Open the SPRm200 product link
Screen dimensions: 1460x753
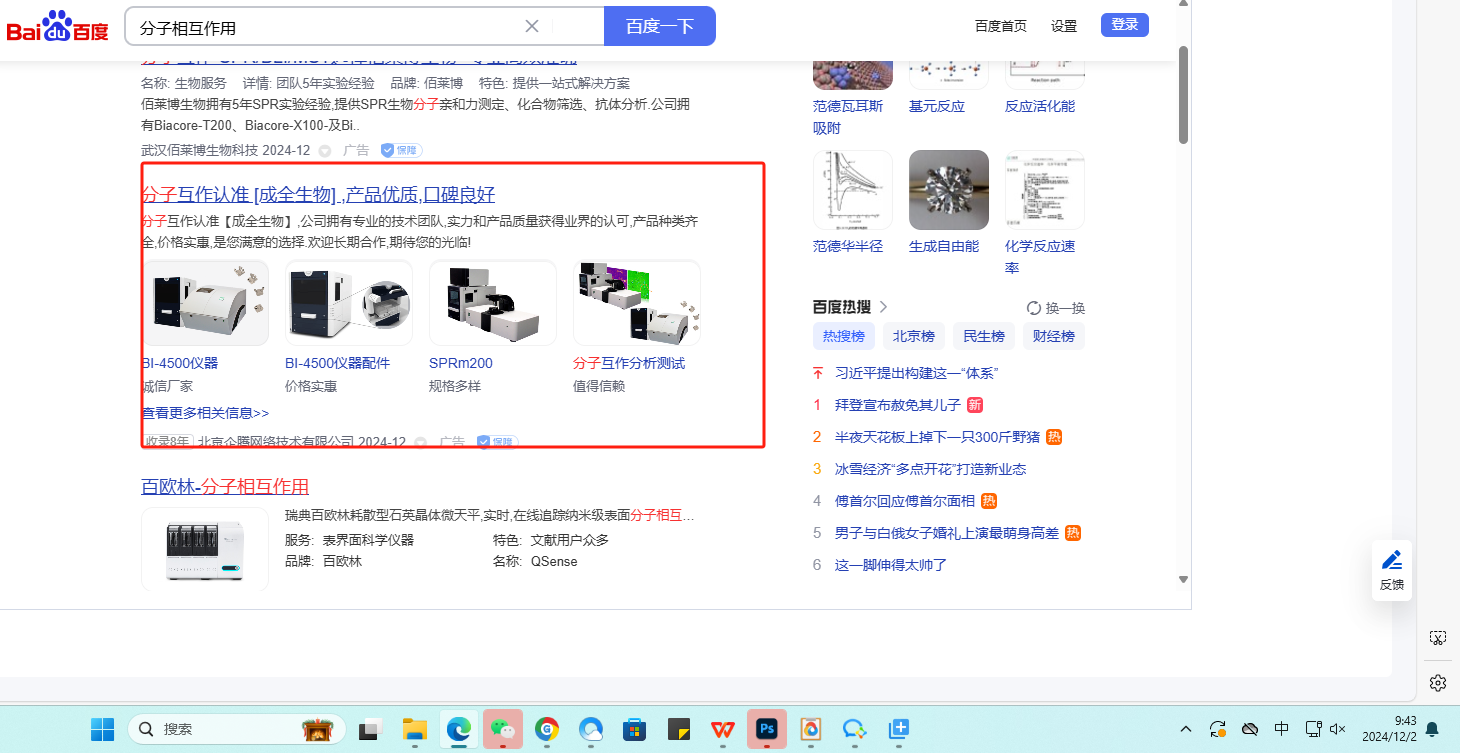(461, 363)
